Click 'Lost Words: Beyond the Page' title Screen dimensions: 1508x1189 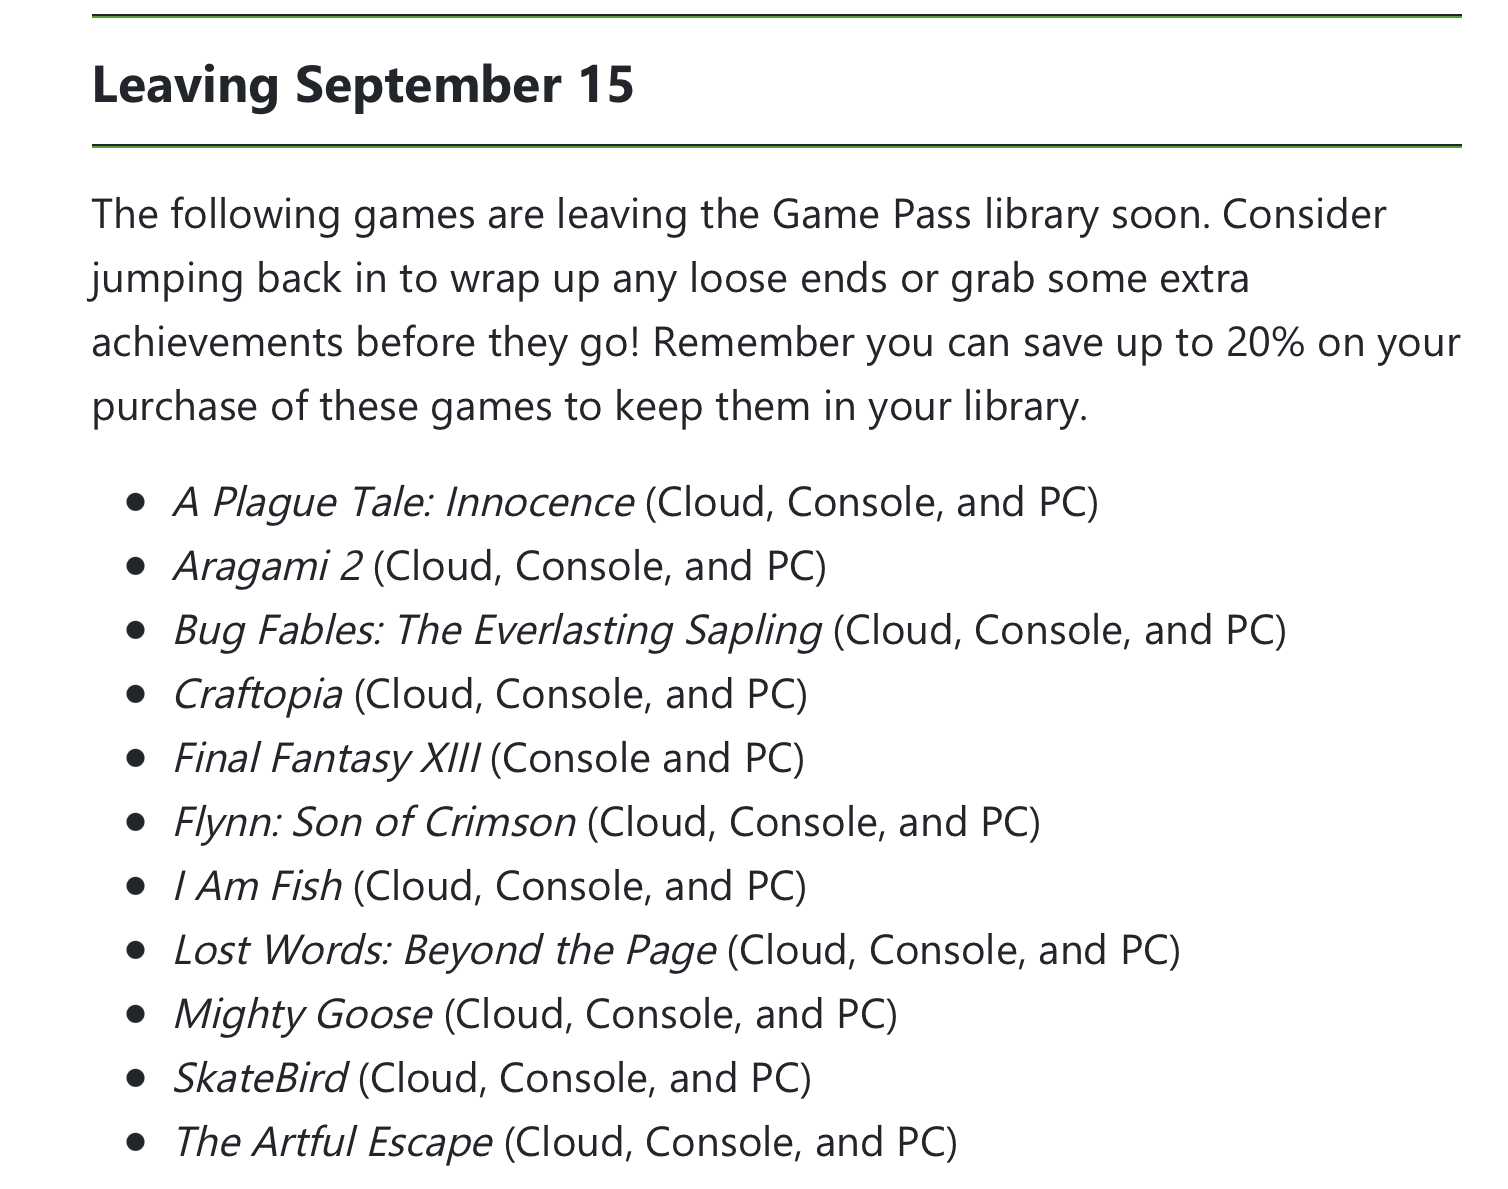click(x=444, y=950)
